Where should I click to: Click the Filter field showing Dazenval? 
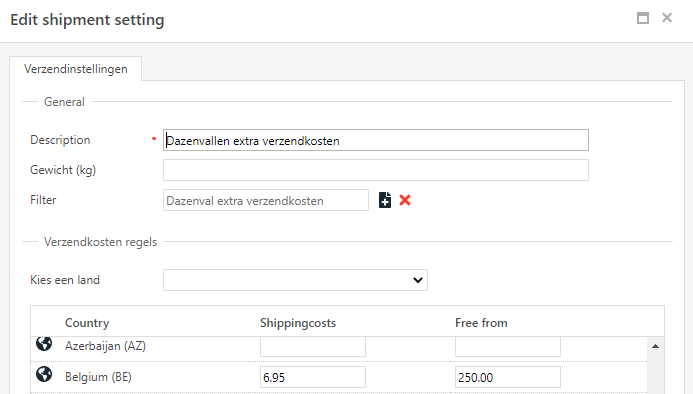point(266,200)
